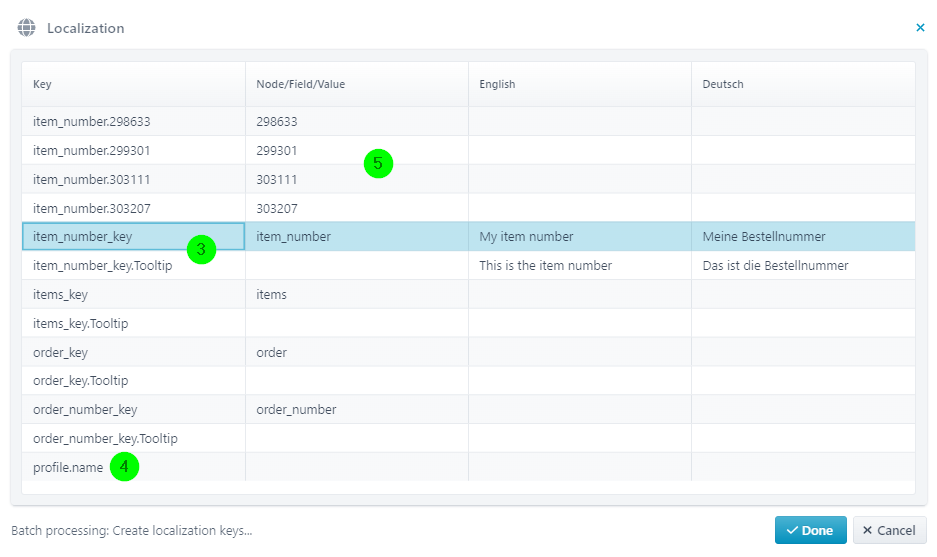Select the item_number.299301 key cell
The image size is (937, 557).
click(91, 150)
